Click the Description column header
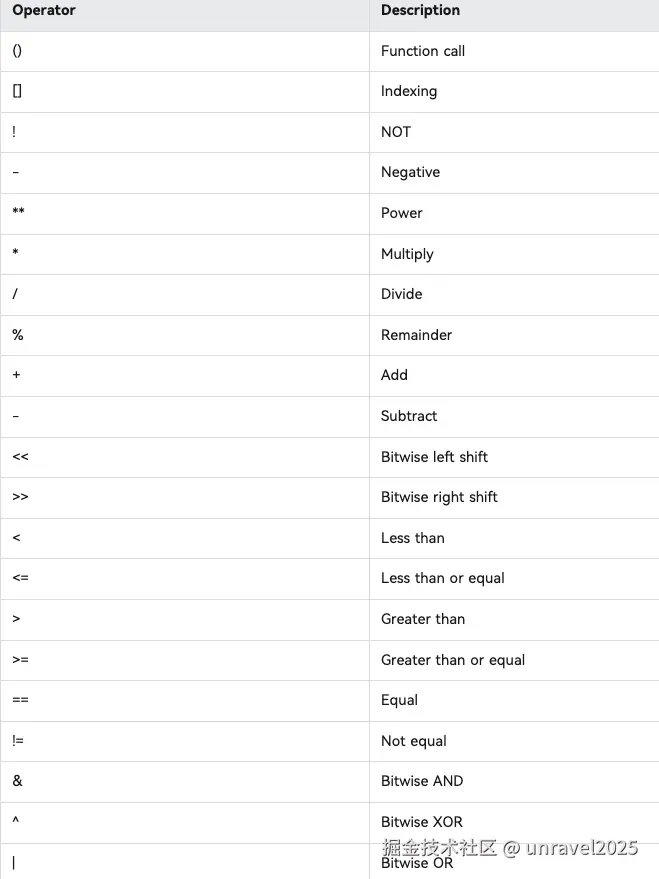The height and width of the screenshot is (879, 659). click(x=420, y=11)
